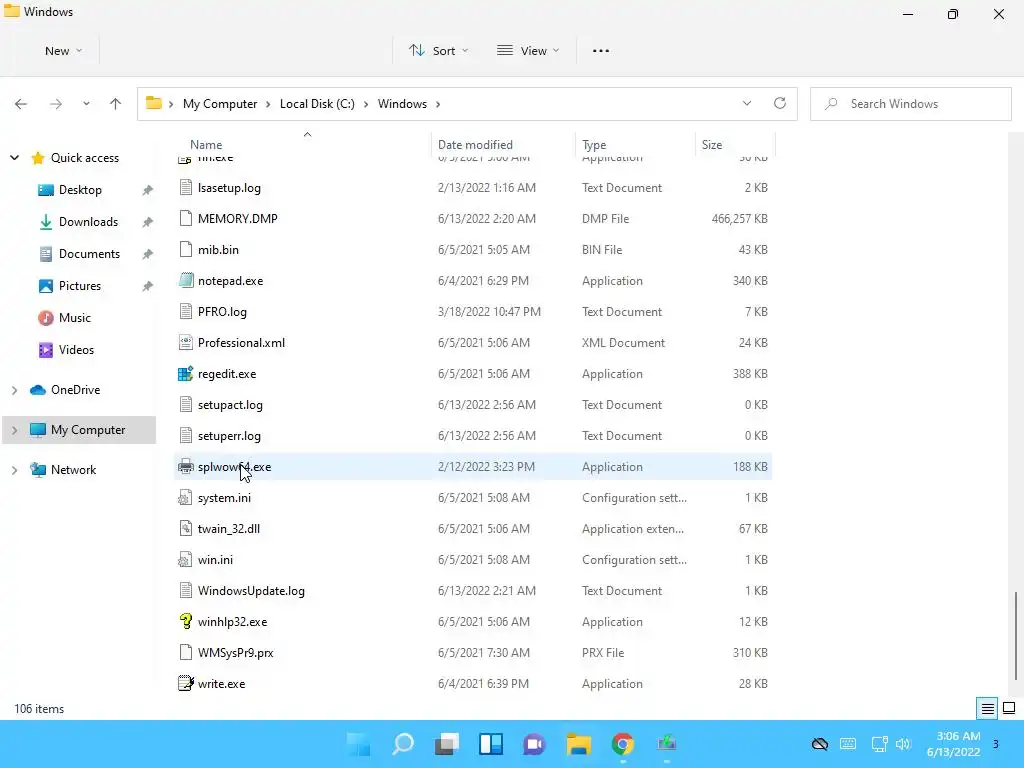This screenshot has height=768, width=1024.
Task: Open the taskbar clock and date
Action: tap(953, 744)
